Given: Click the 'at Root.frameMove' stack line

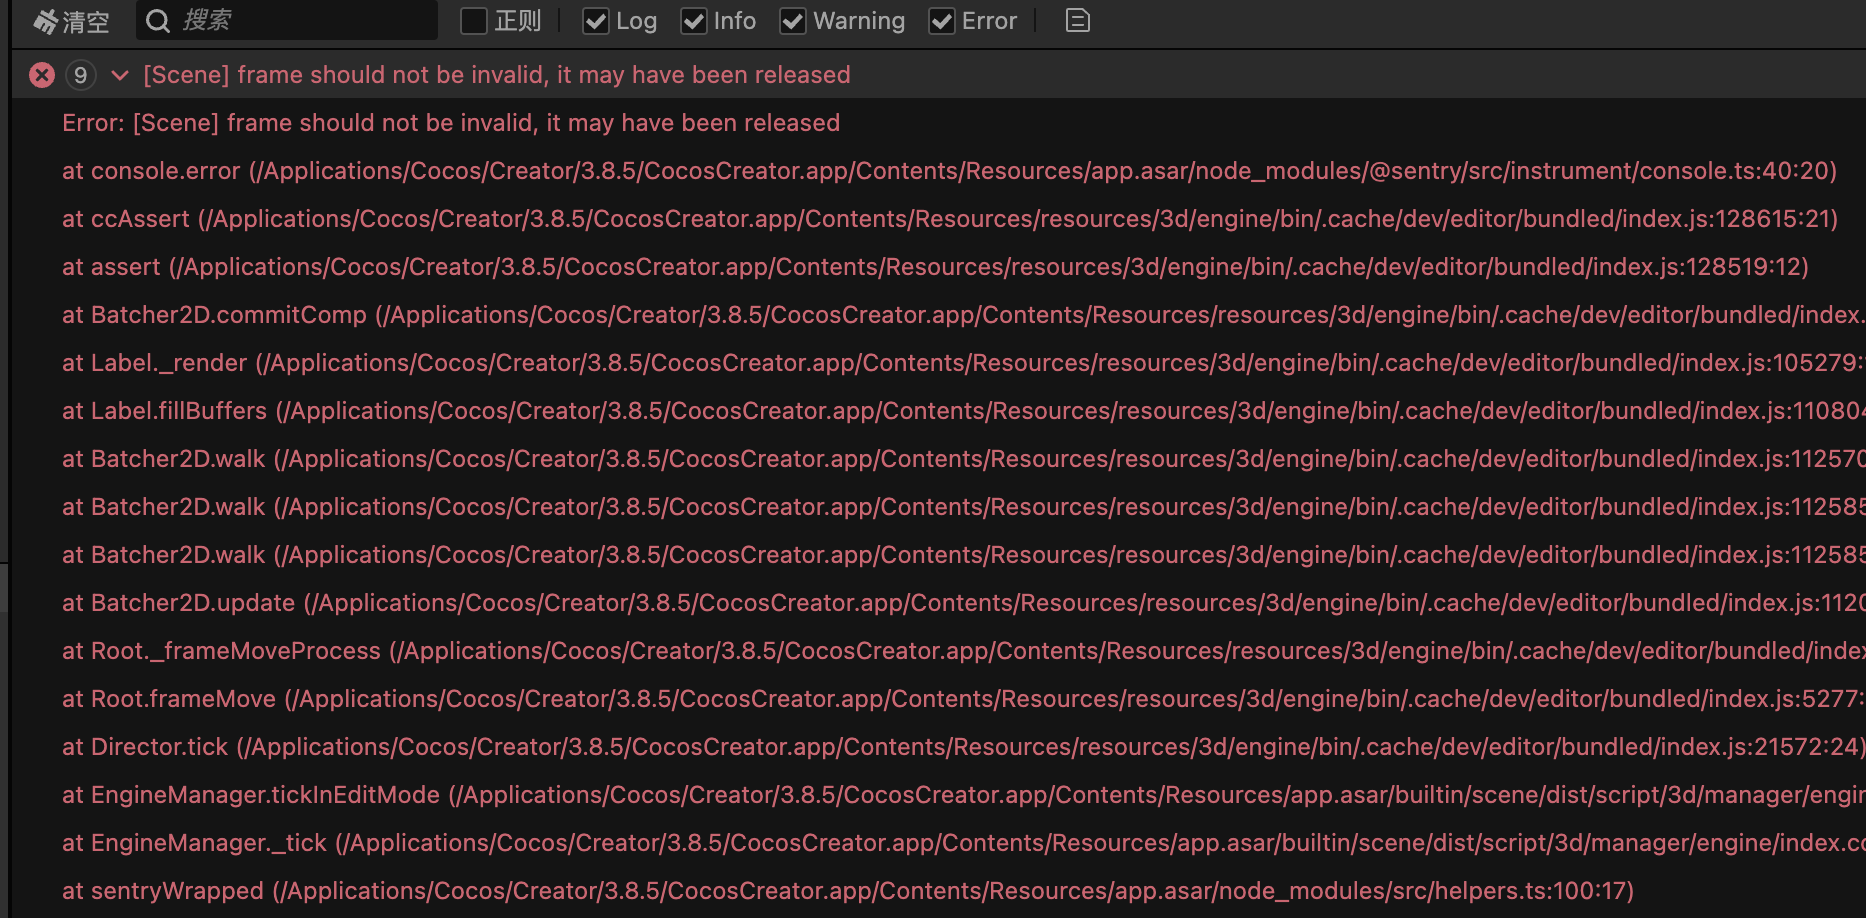Looking at the screenshot, I should (964, 699).
